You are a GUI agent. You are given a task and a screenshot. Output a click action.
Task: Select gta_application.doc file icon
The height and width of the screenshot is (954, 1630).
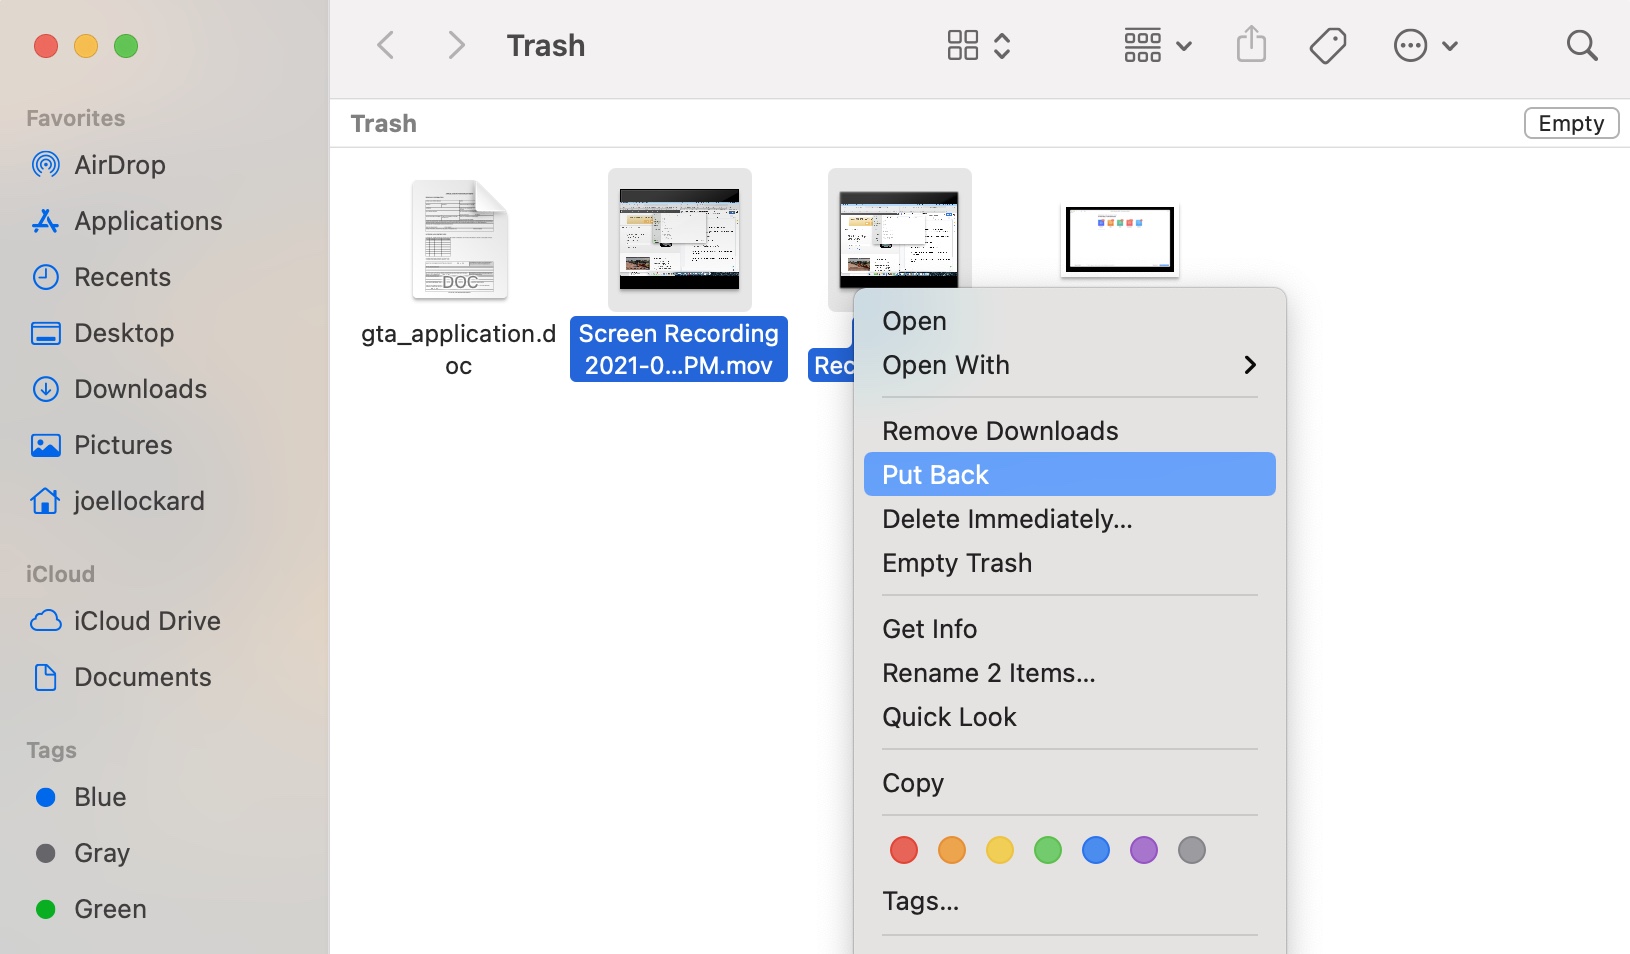(x=460, y=240)
